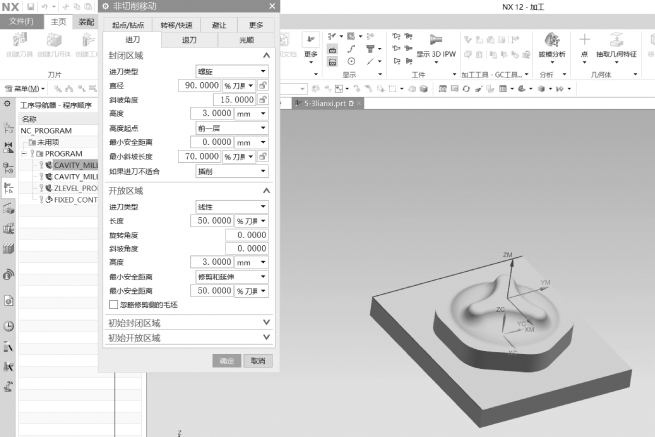
Task: Click the save icon in title bar
Action: pyautogui.click(x=33, y=7)
